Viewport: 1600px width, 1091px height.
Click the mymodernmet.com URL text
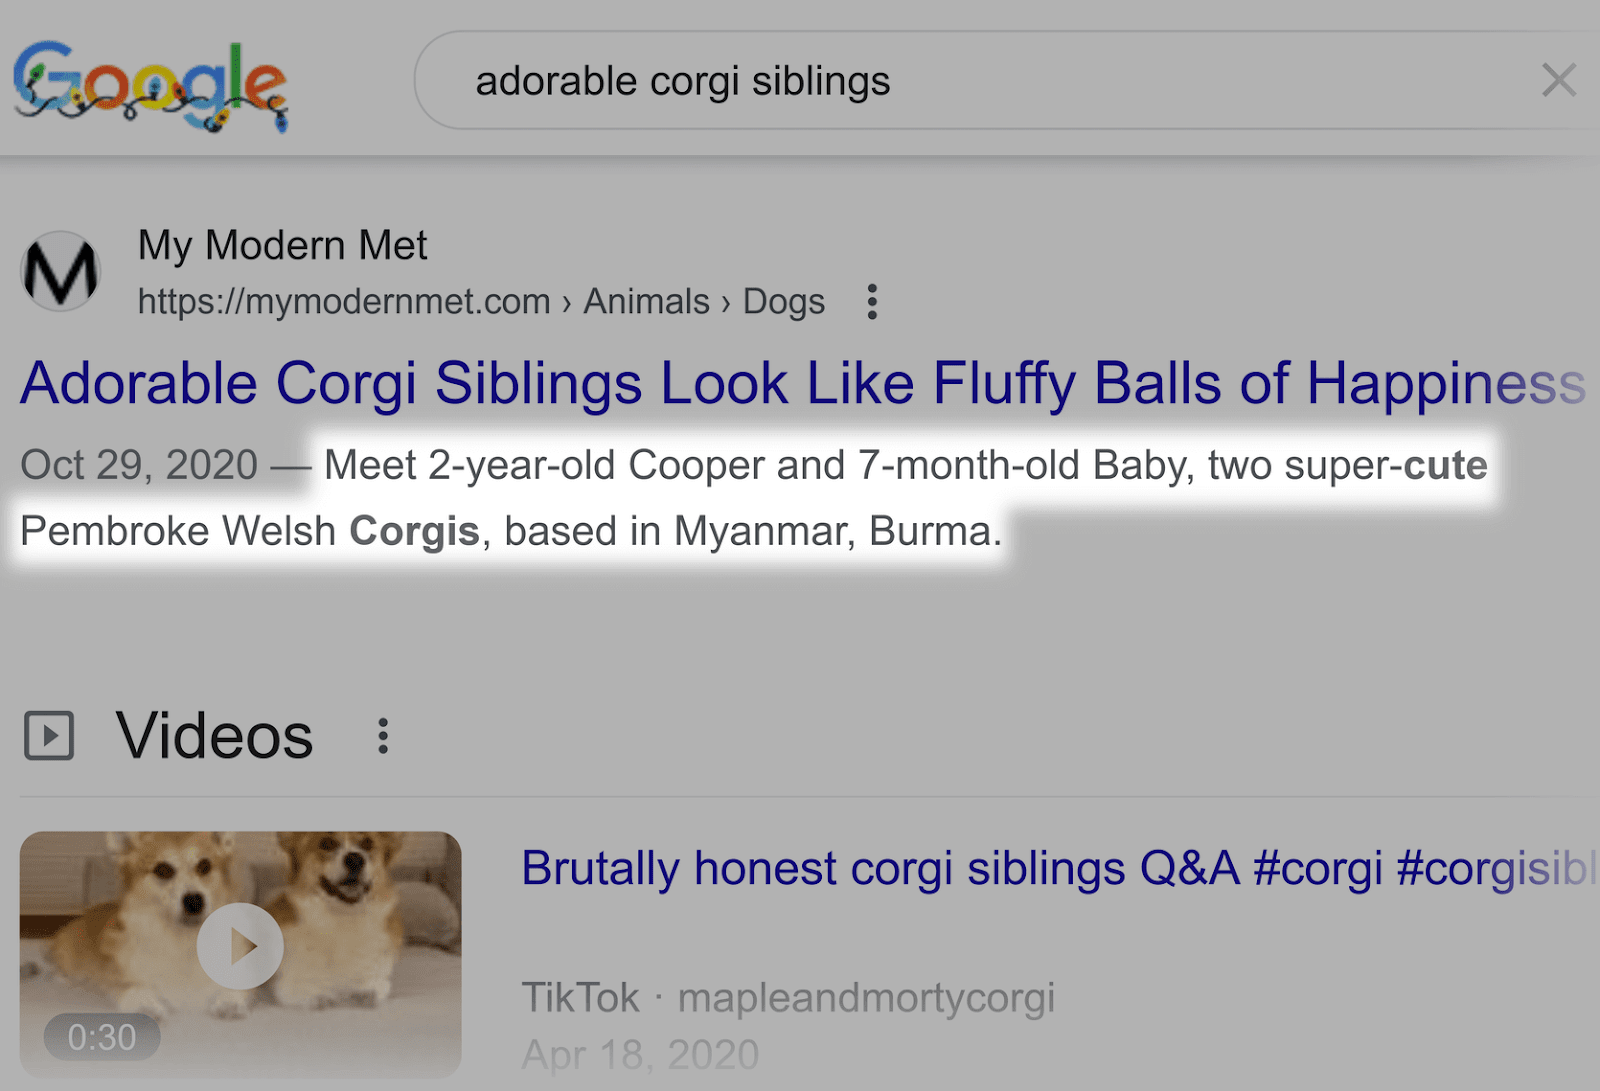pos(340,301)
